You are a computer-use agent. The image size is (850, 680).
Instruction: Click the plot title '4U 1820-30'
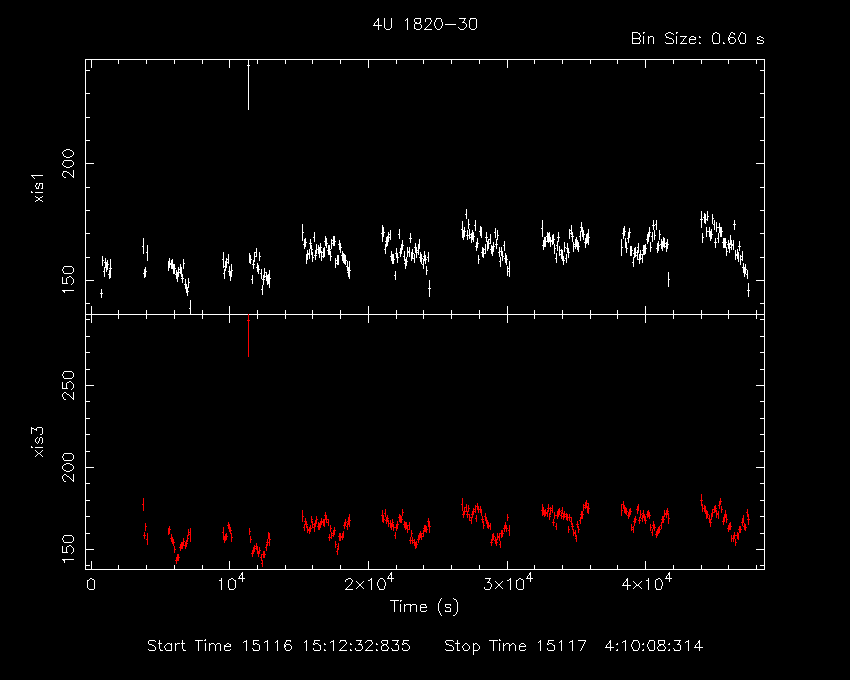tap(425, 24)
